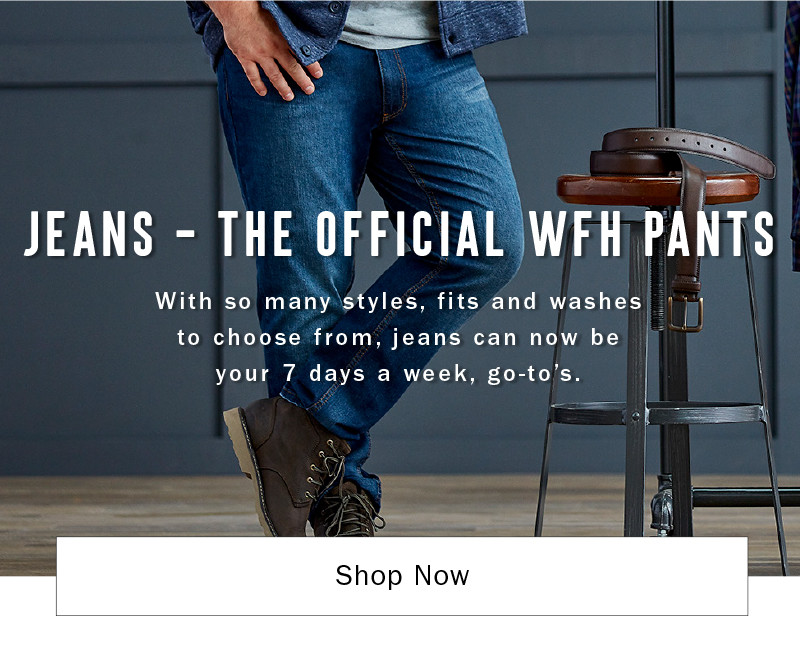Click the laced boot planted on the floor
The height and width of the screenshot is (646, 800).
348,510
